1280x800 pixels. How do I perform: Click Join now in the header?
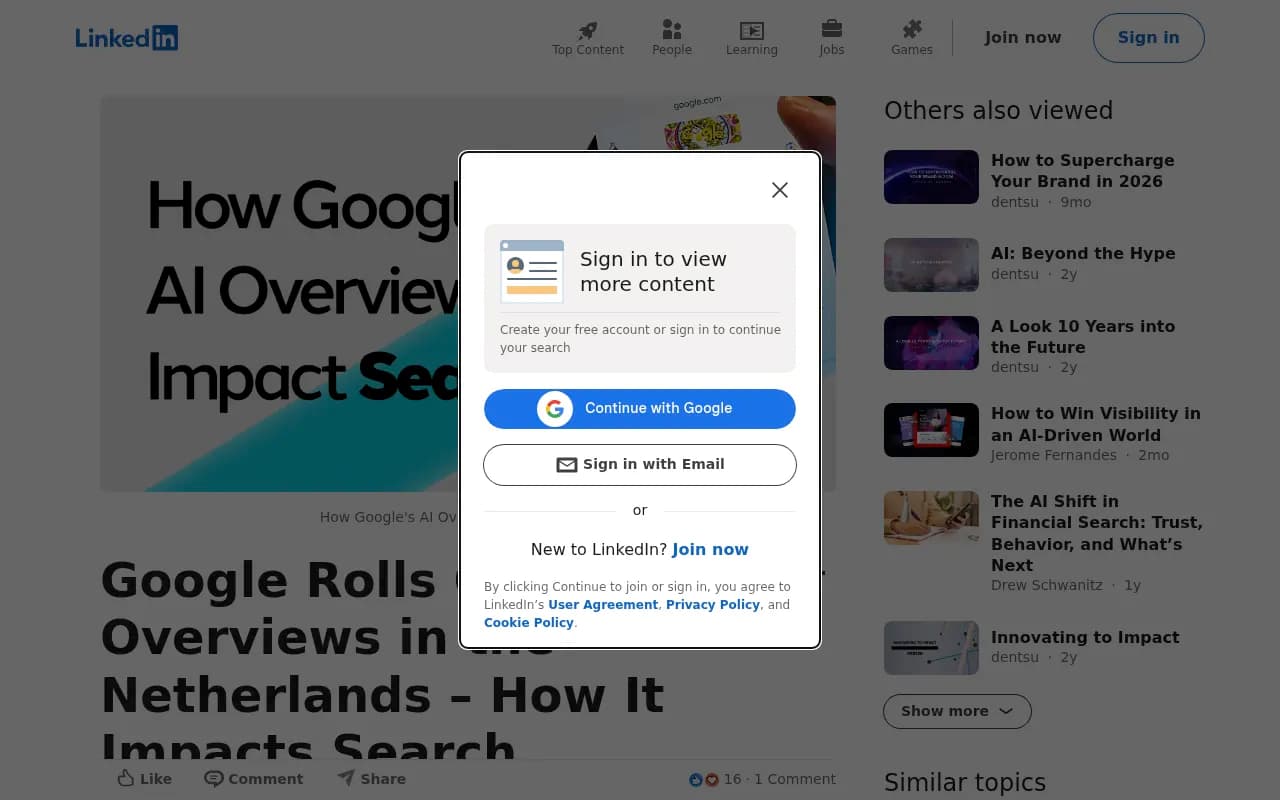(x=1023, y=38)
